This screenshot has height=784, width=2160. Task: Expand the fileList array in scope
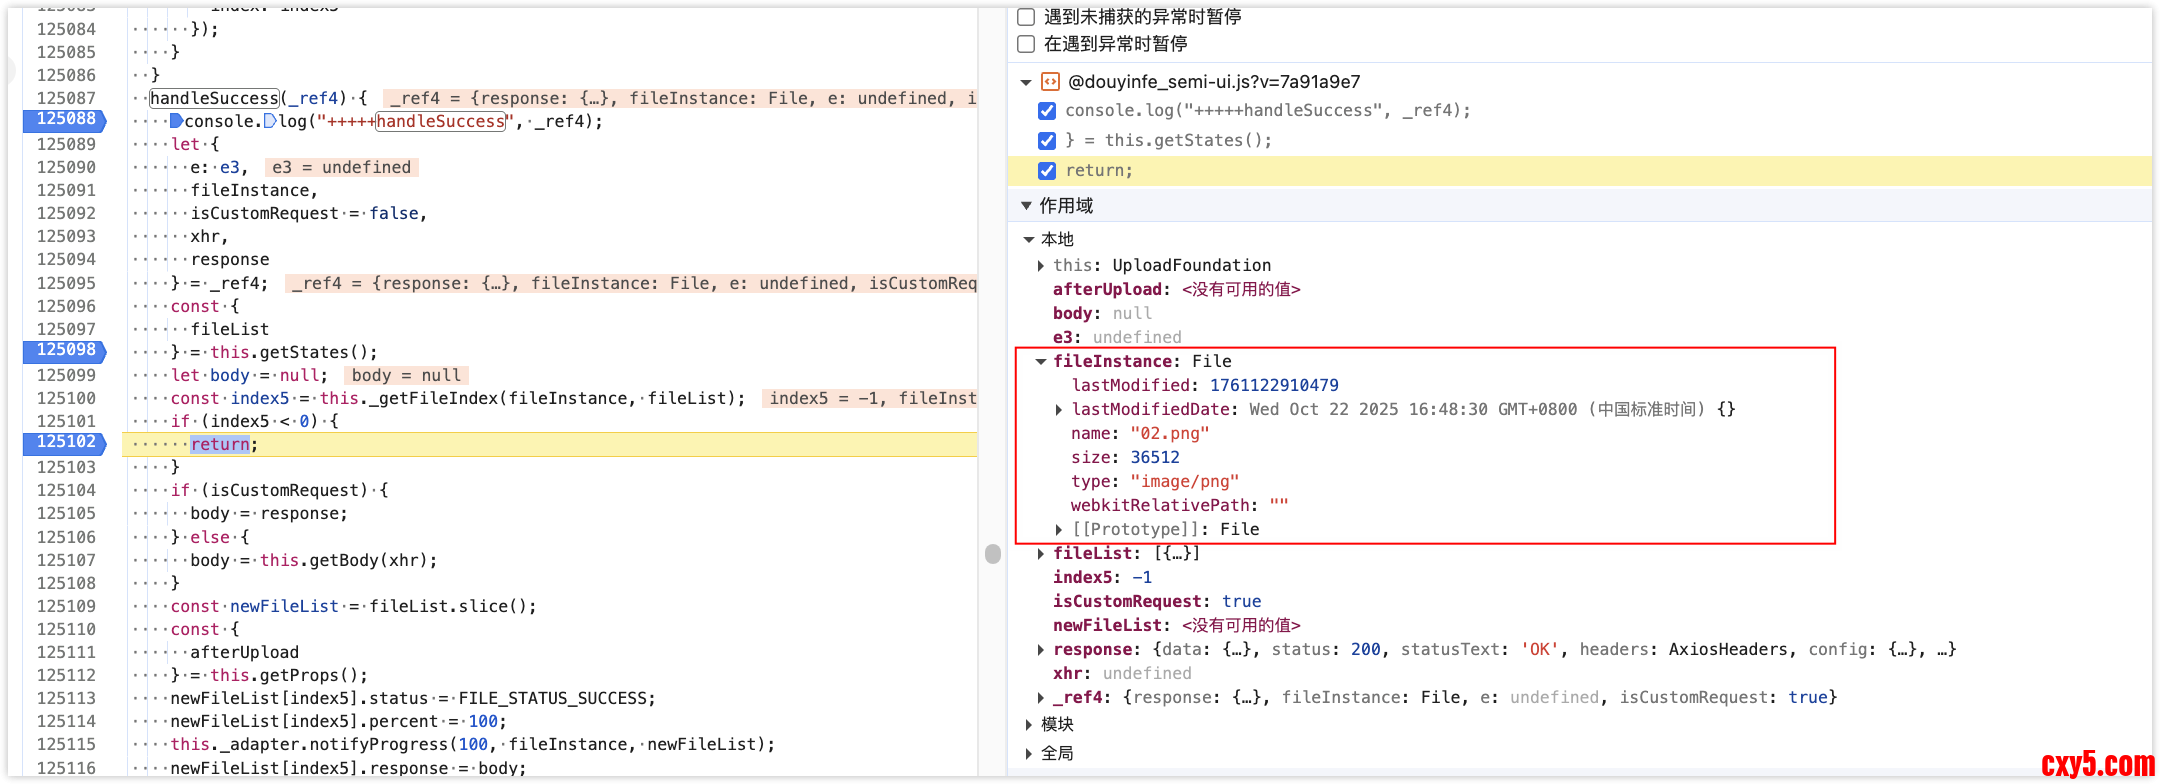click(1041, 554)
